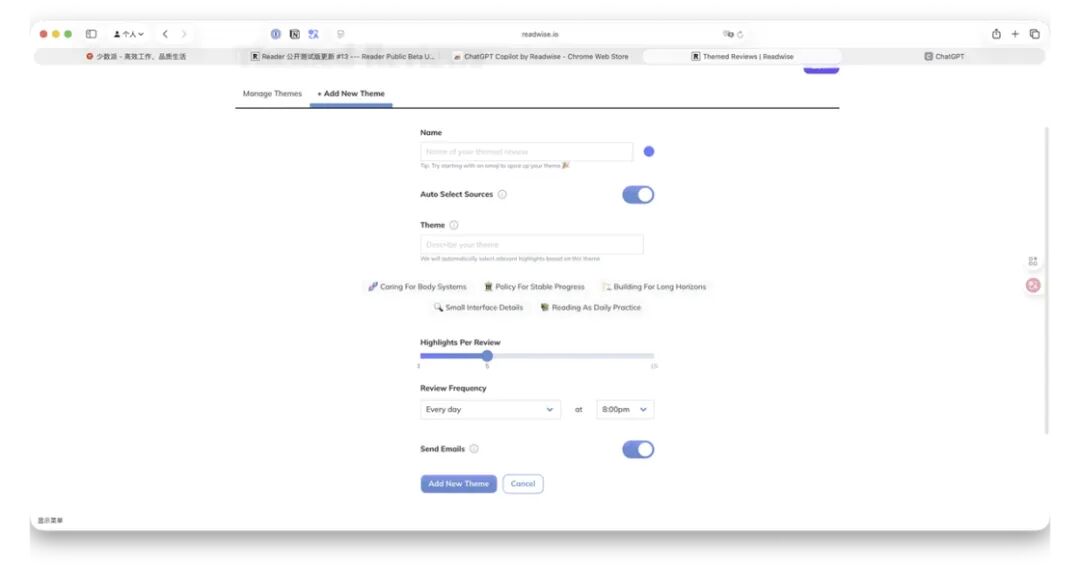Open a new tab with plus icon
1080x570 pixels.
1015,34
